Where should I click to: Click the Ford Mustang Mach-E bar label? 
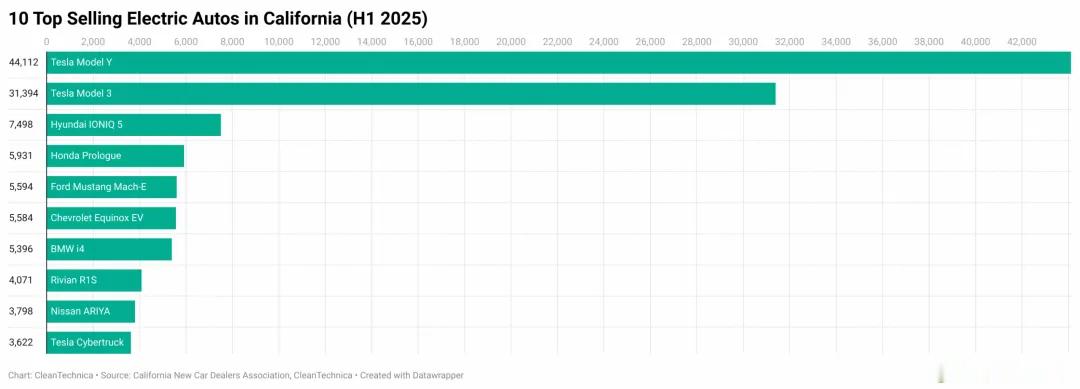click(x=98, y=187)
